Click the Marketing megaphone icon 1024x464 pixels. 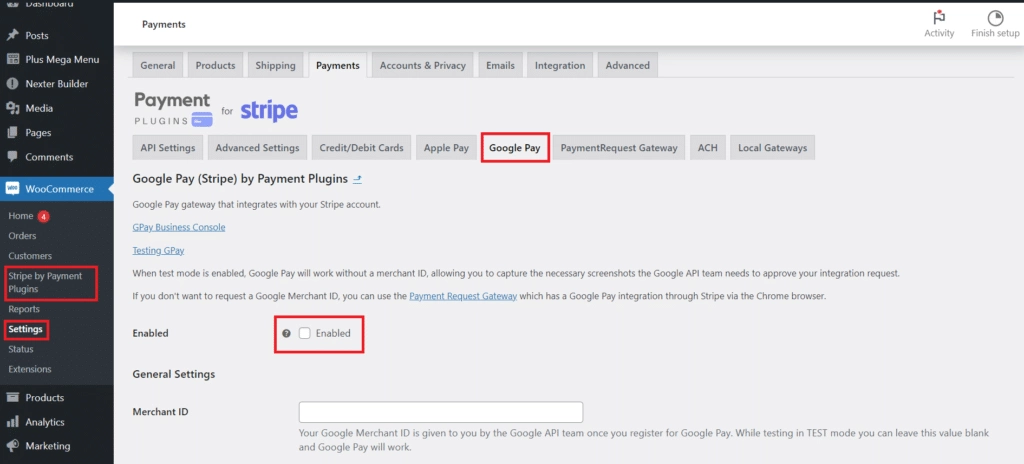tap(12, 446)
